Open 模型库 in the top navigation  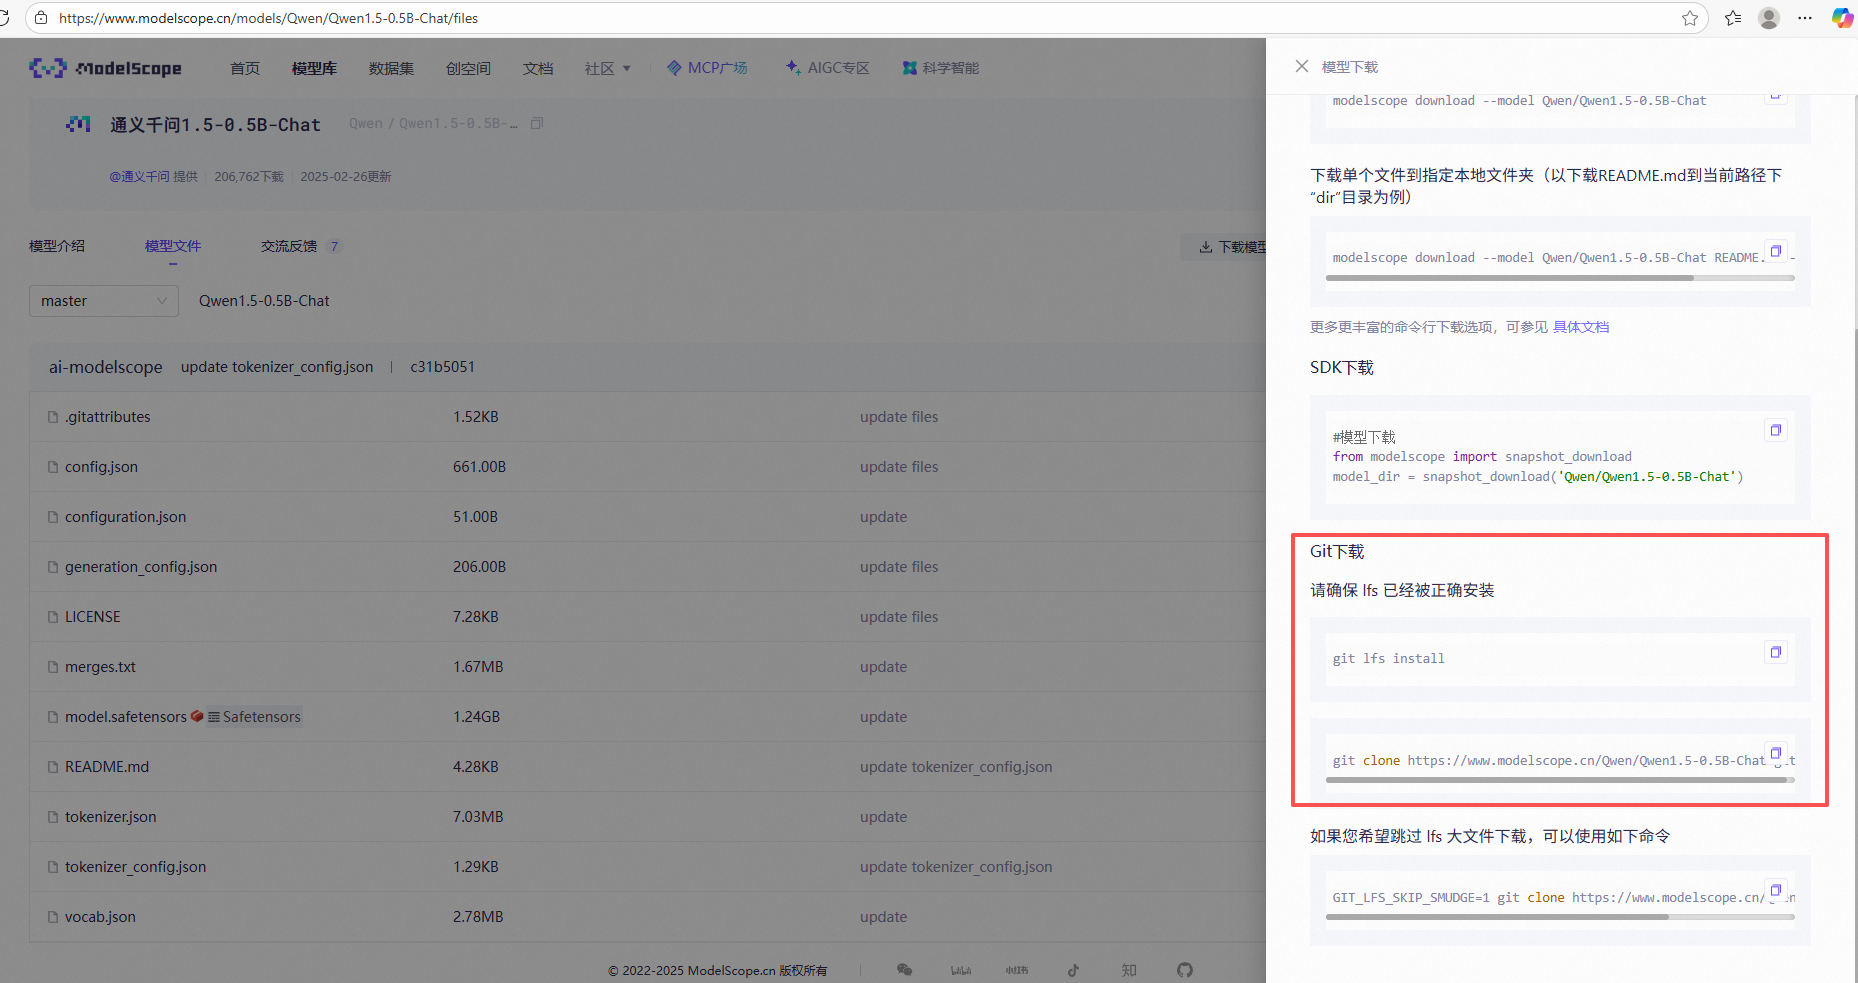314,68
